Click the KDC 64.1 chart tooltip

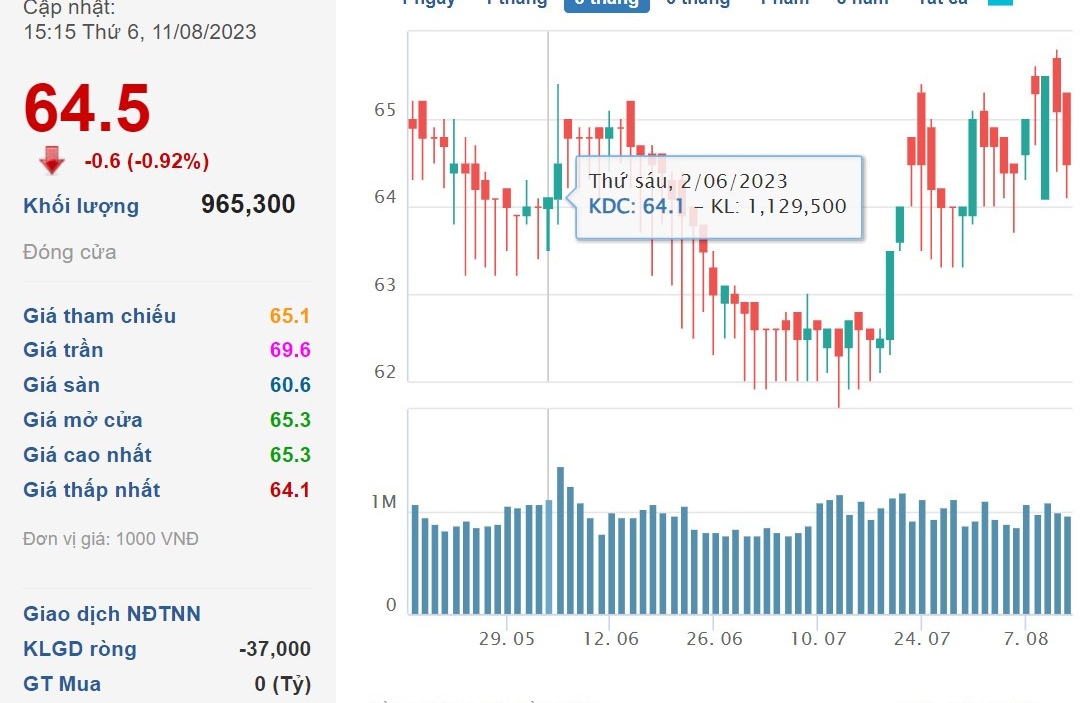point(718,195)
